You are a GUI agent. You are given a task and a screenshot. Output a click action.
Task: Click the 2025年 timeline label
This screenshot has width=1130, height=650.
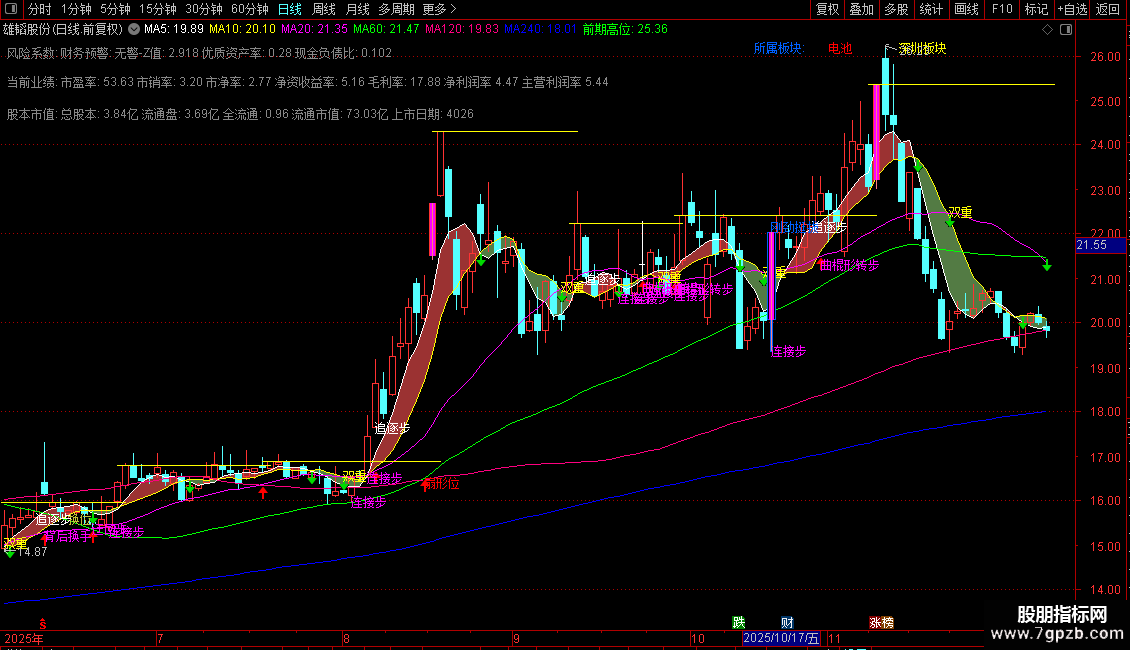[x=23, y=638]
